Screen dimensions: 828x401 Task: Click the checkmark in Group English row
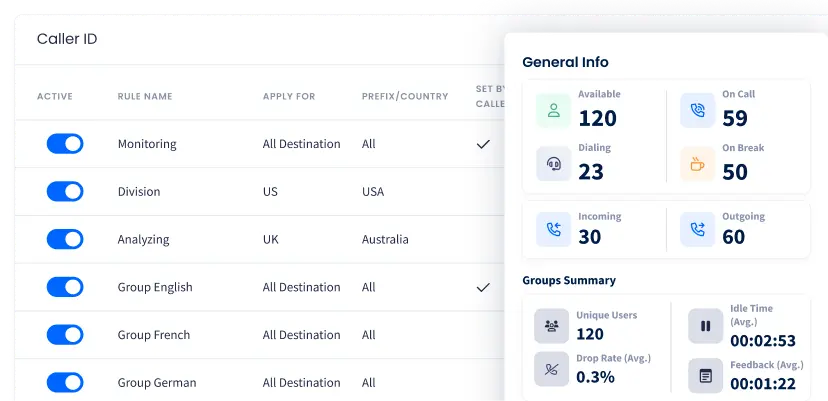coord(483,287)
